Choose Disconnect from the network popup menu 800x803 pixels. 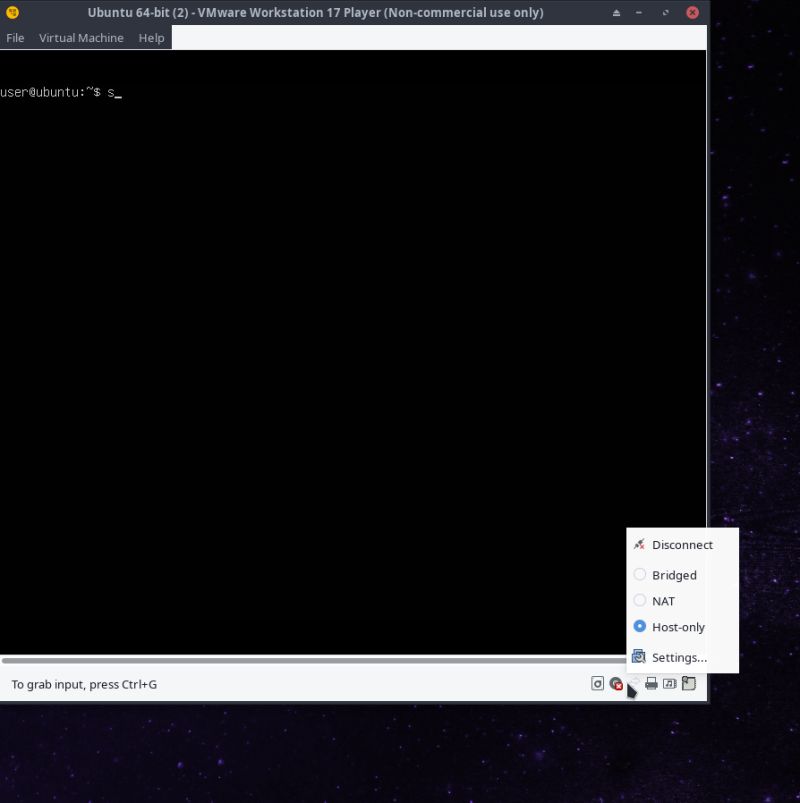click(682, 544)
